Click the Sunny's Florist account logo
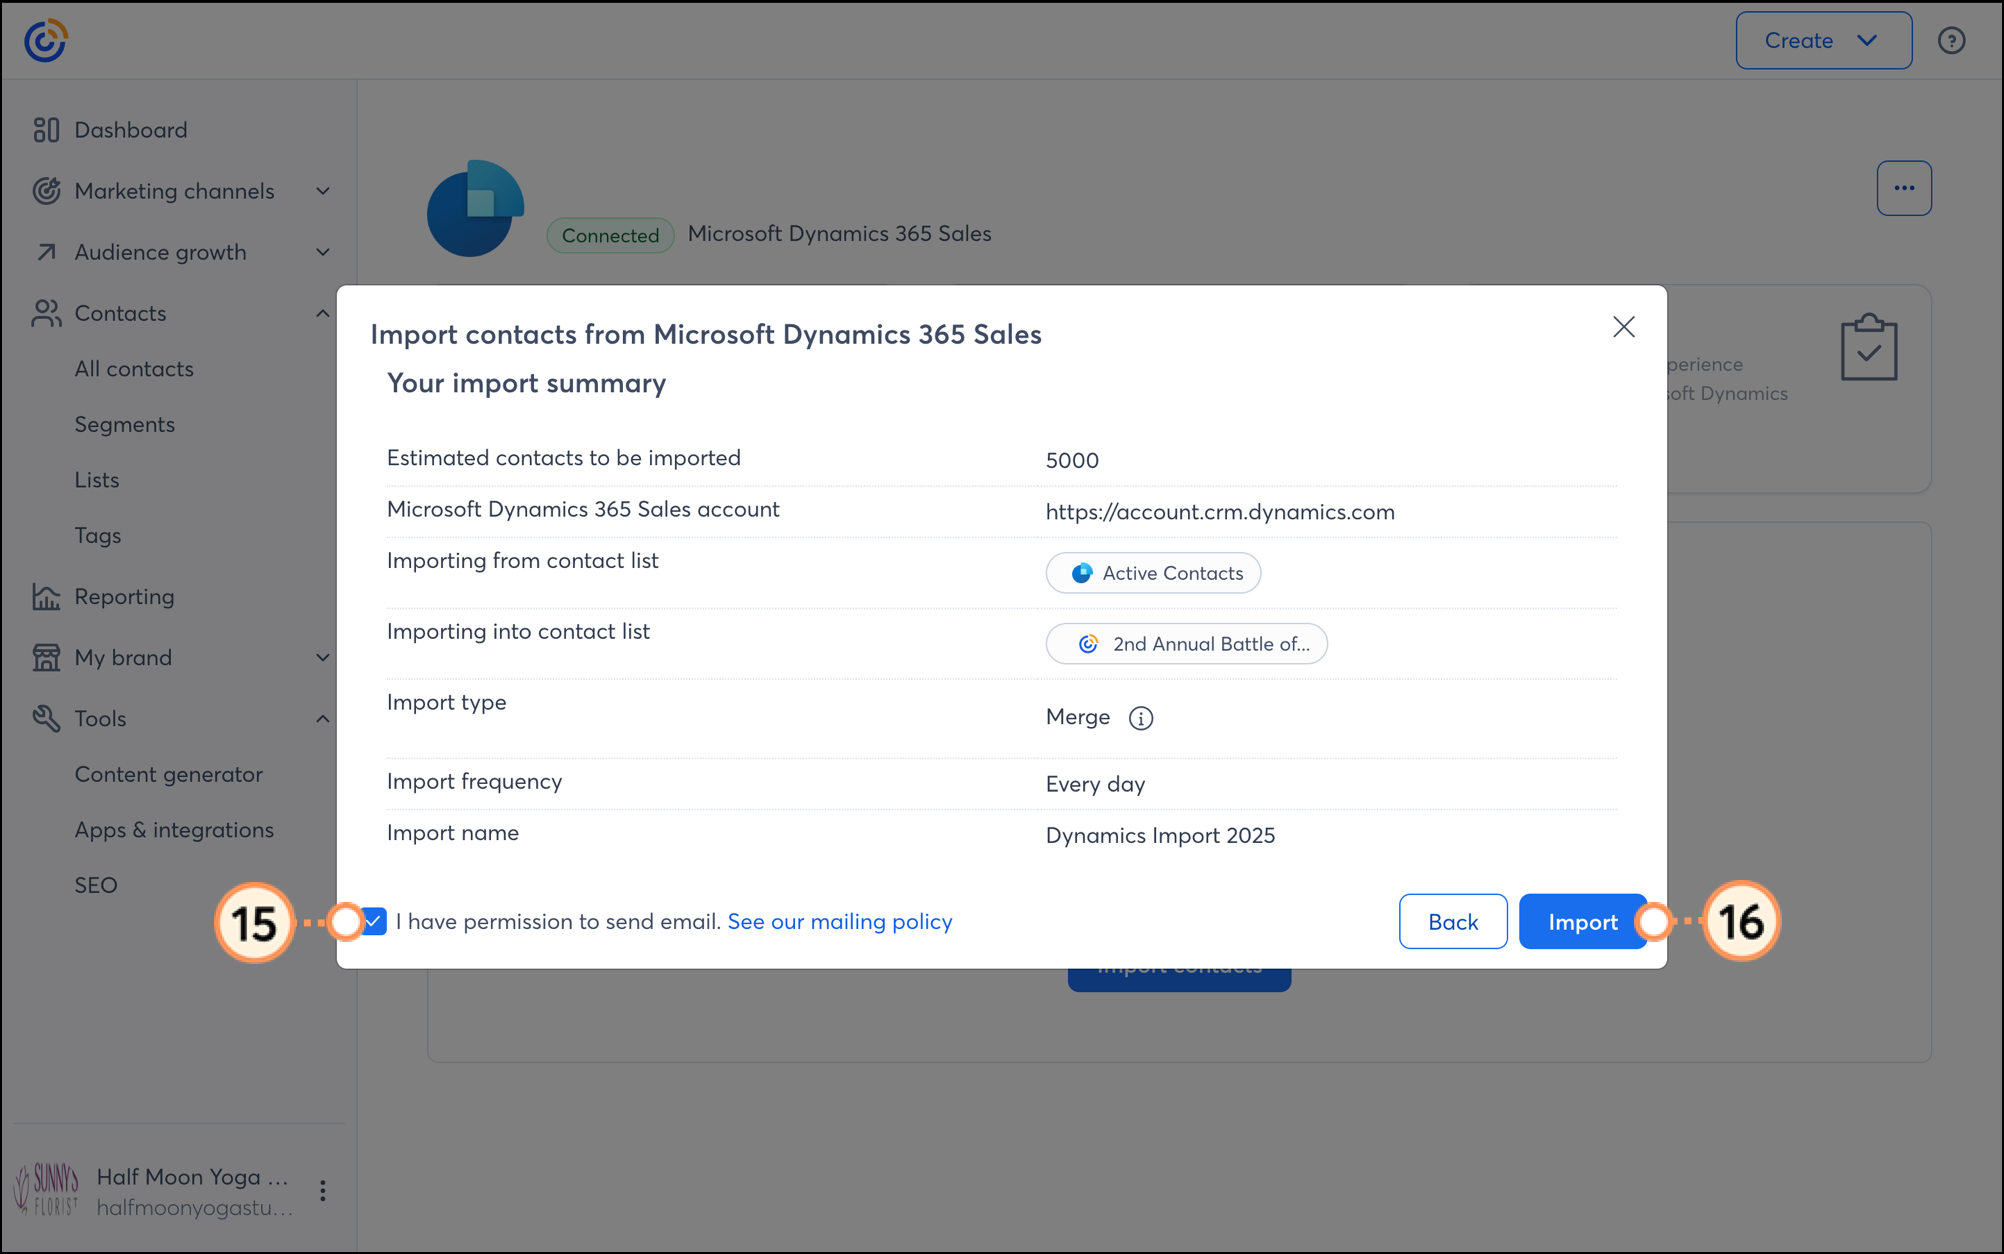The height and width of the screenshot is (1254, 2004). (46, 1190)
